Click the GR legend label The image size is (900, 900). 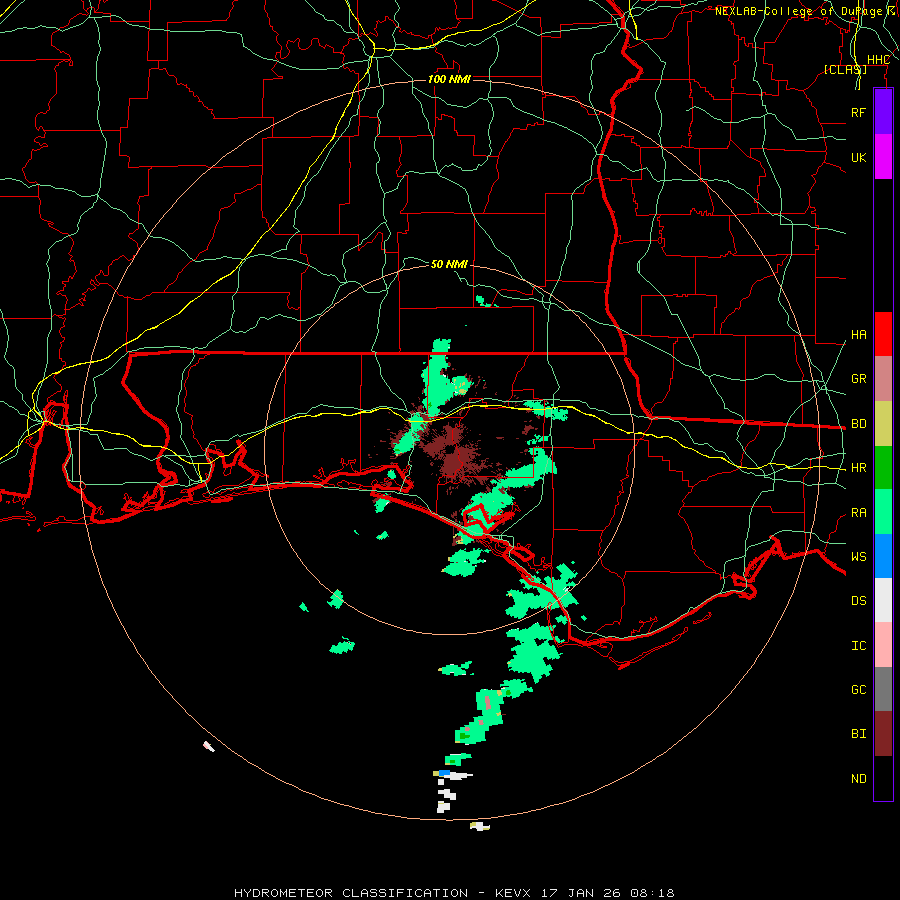click(858, 379)
